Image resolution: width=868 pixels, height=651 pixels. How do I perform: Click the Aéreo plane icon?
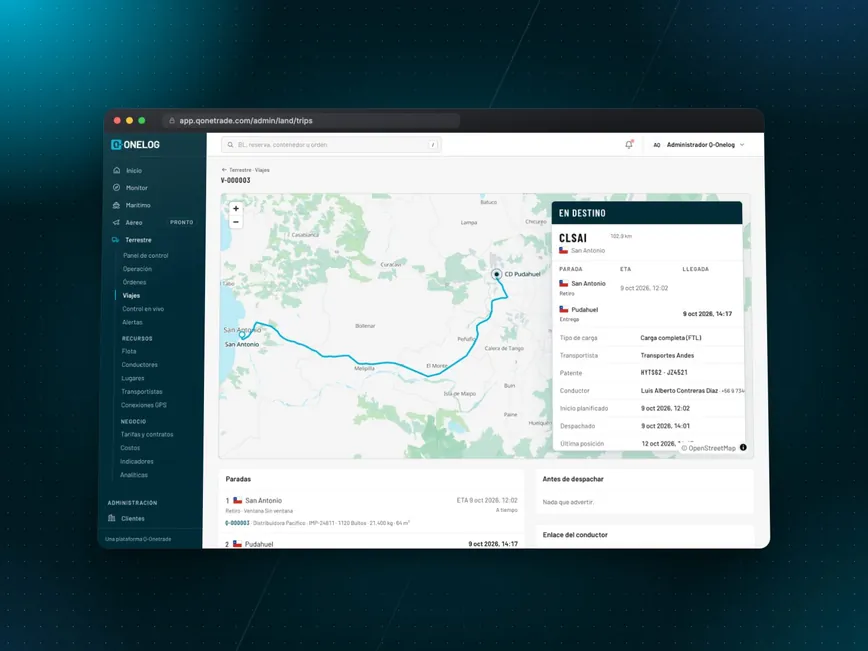(116, 223)
